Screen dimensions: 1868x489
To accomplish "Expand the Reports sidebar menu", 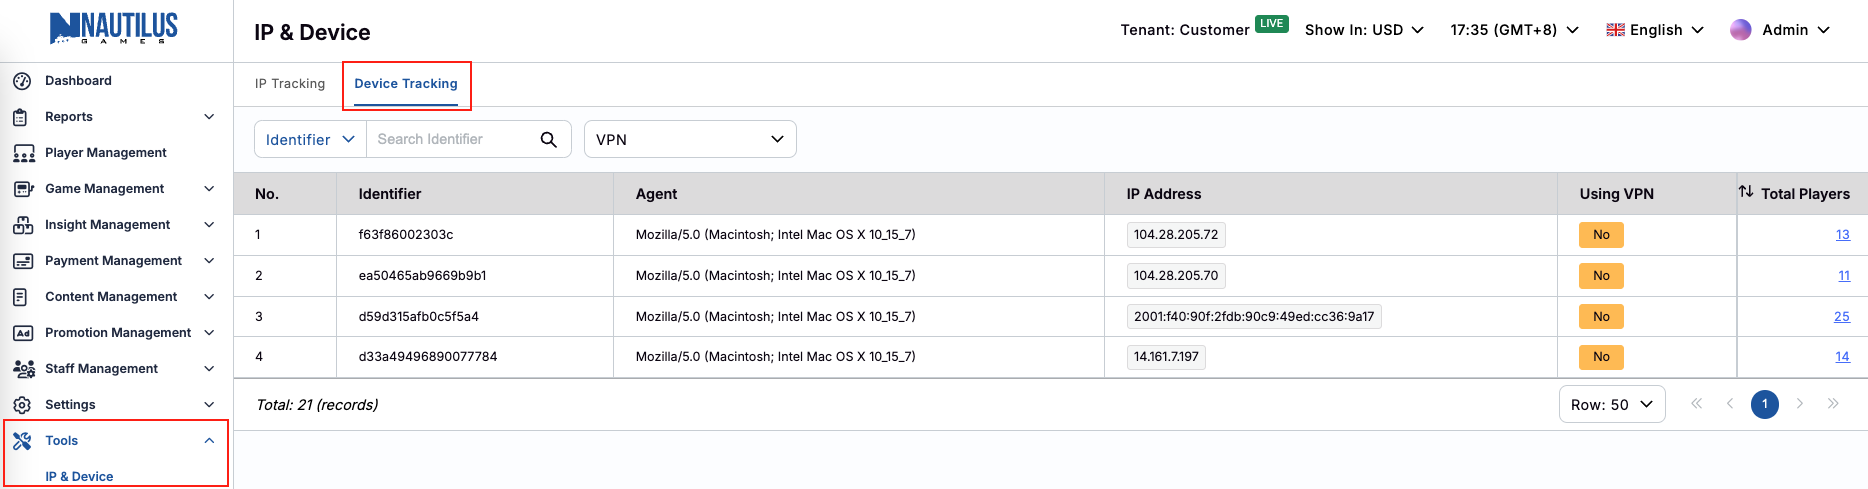I will pyautogui.click(x=115, y=117).
